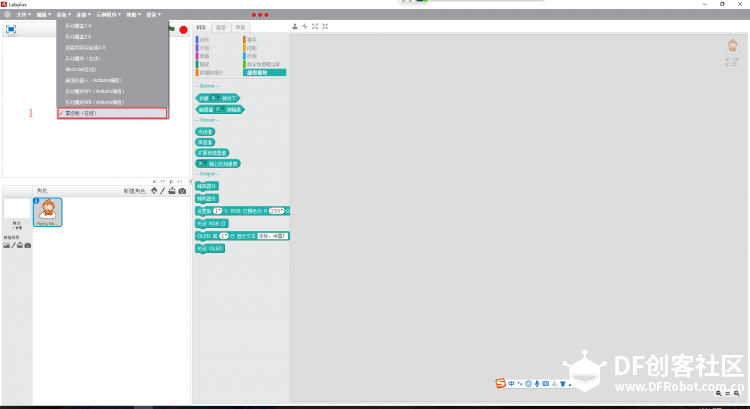Open the OLED line number dropdown
This screenshot has height=409, width=750.
(224, 236)
